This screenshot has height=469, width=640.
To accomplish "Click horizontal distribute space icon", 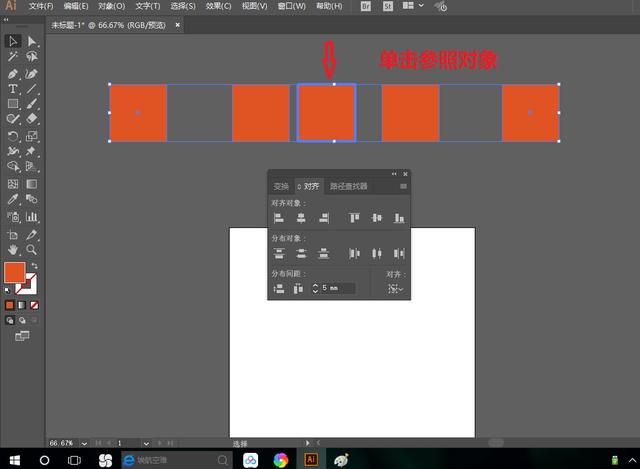I will tap(298, 289).
